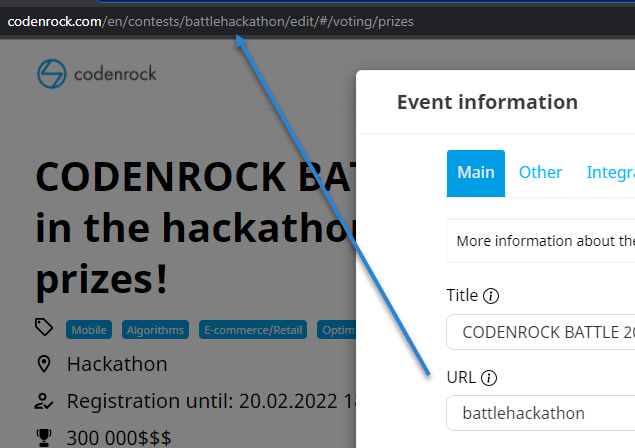Click the More information about the box
635x448 pixels.
click(x=541, y=241)
